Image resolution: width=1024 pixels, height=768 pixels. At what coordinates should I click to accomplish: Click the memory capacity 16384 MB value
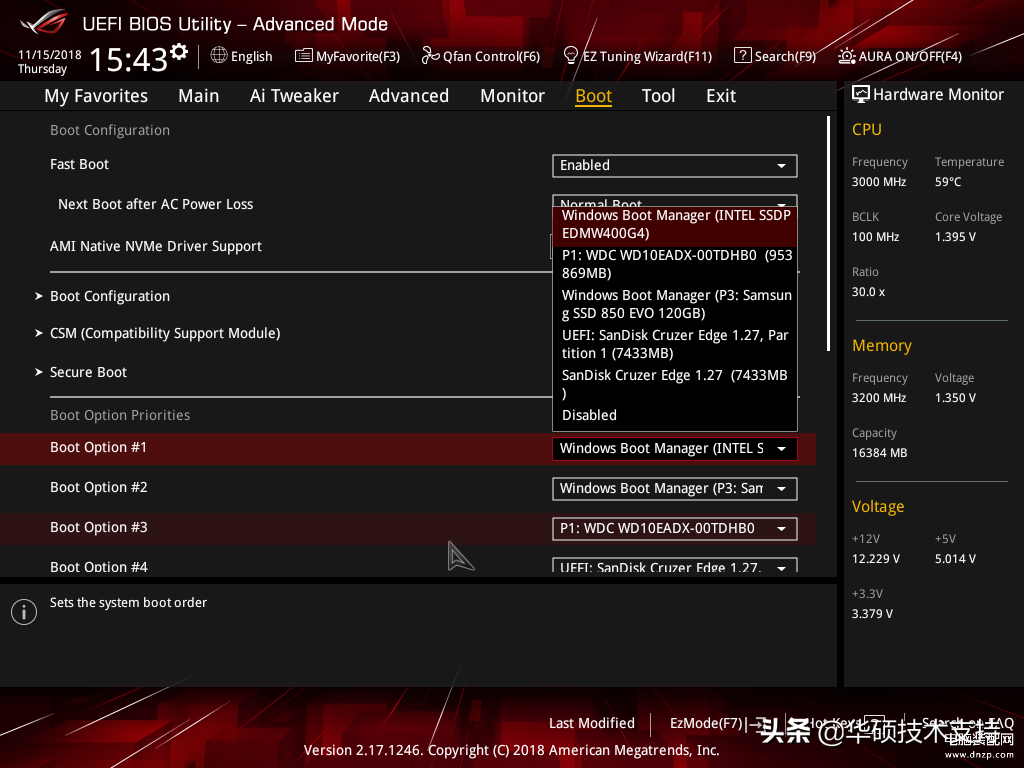pyautogui.click(x=880, y=453)
